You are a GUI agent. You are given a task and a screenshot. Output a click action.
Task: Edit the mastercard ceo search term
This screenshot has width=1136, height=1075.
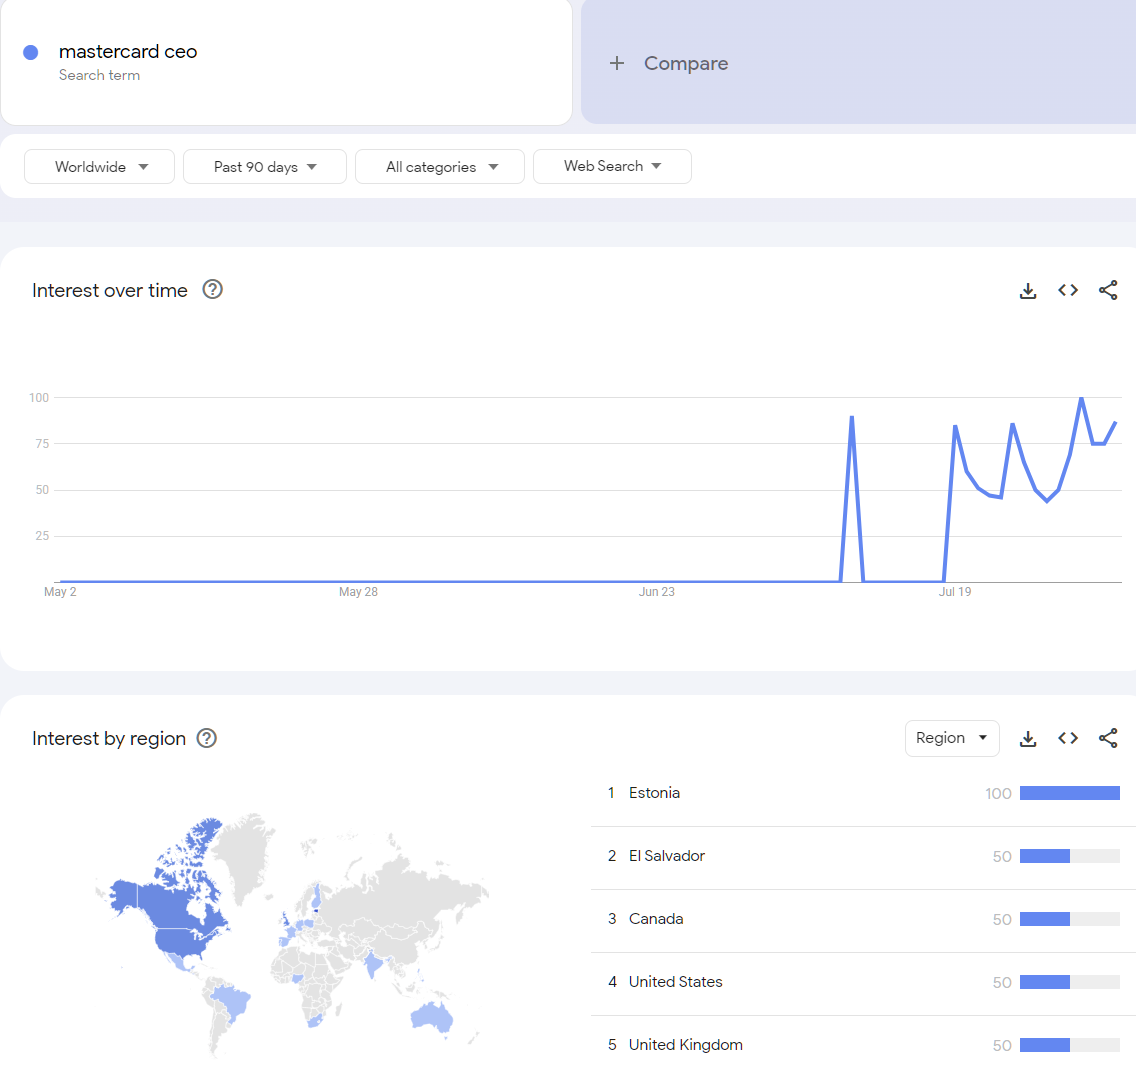pyautogui.click(x=128, y=51)
